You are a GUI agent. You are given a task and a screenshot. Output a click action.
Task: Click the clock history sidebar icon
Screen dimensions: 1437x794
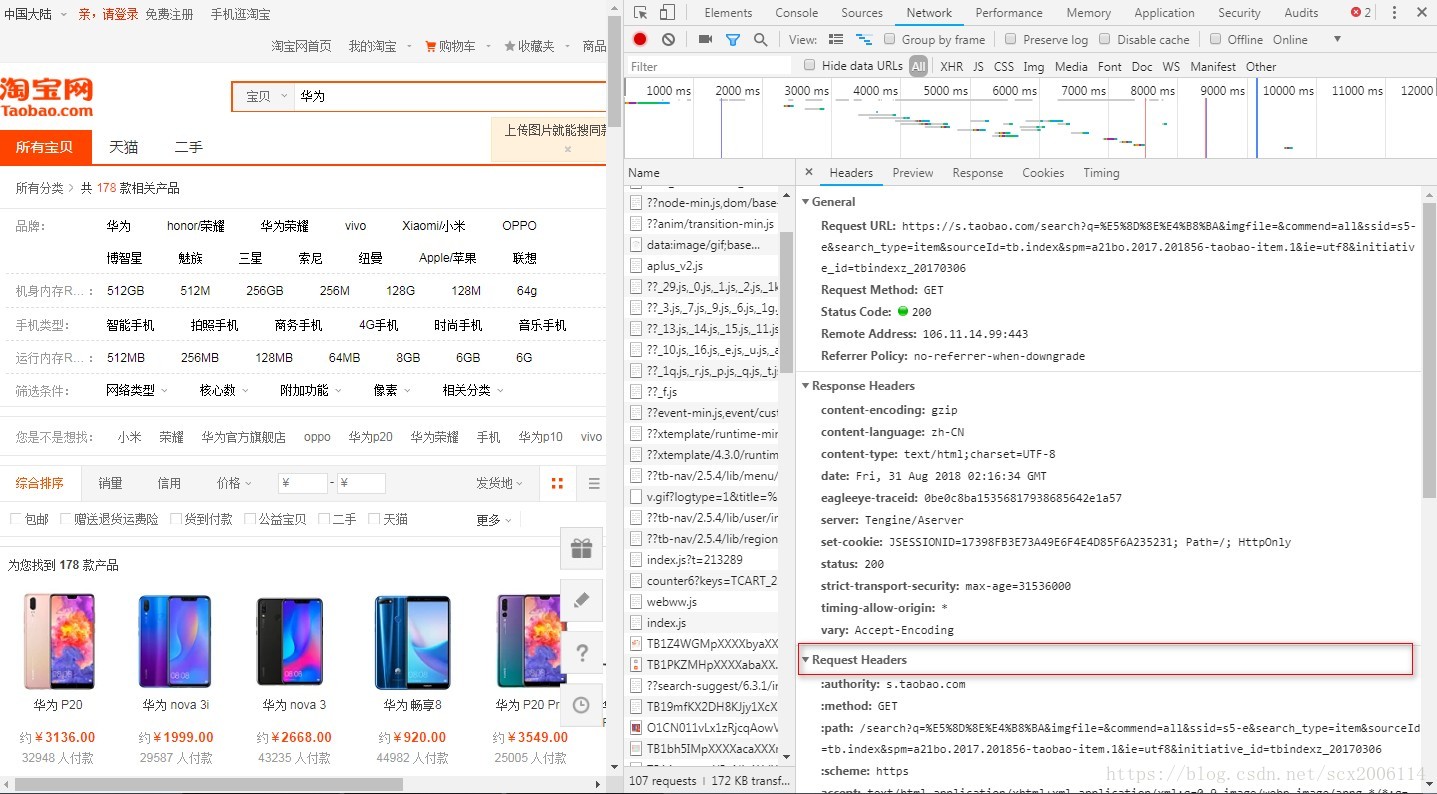(581, 704)
